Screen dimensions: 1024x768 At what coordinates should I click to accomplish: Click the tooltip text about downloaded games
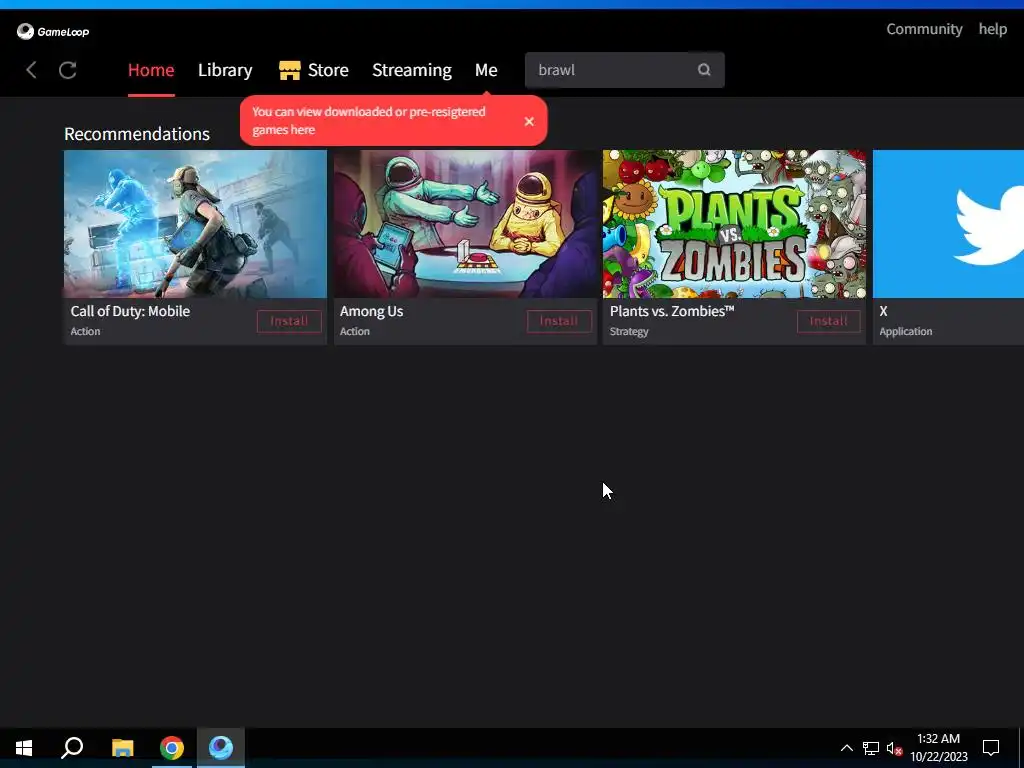pyautogui.click(x=368, y=121)
